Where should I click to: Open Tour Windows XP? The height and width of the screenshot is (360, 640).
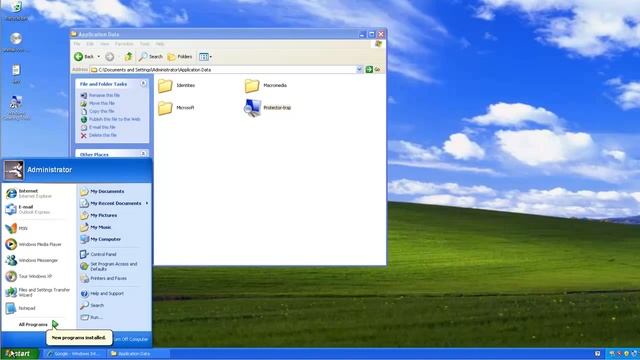[29, 276]
